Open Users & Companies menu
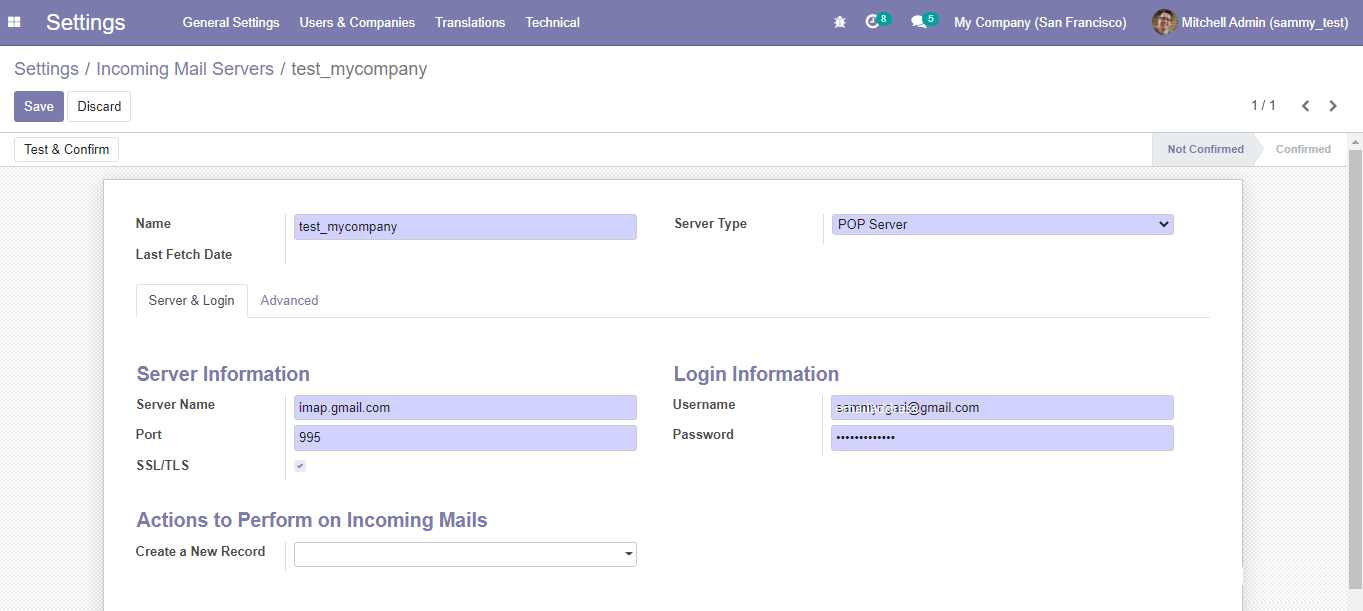This screenshot has height=611, width=1363. point(357,22)
